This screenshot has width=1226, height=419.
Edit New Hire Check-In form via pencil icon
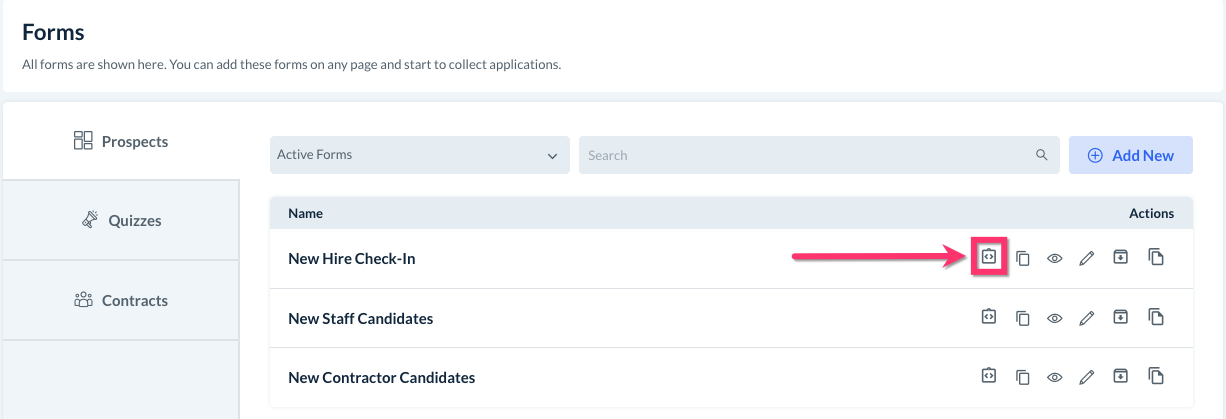pyautogui.click(x=1087, y=258)
